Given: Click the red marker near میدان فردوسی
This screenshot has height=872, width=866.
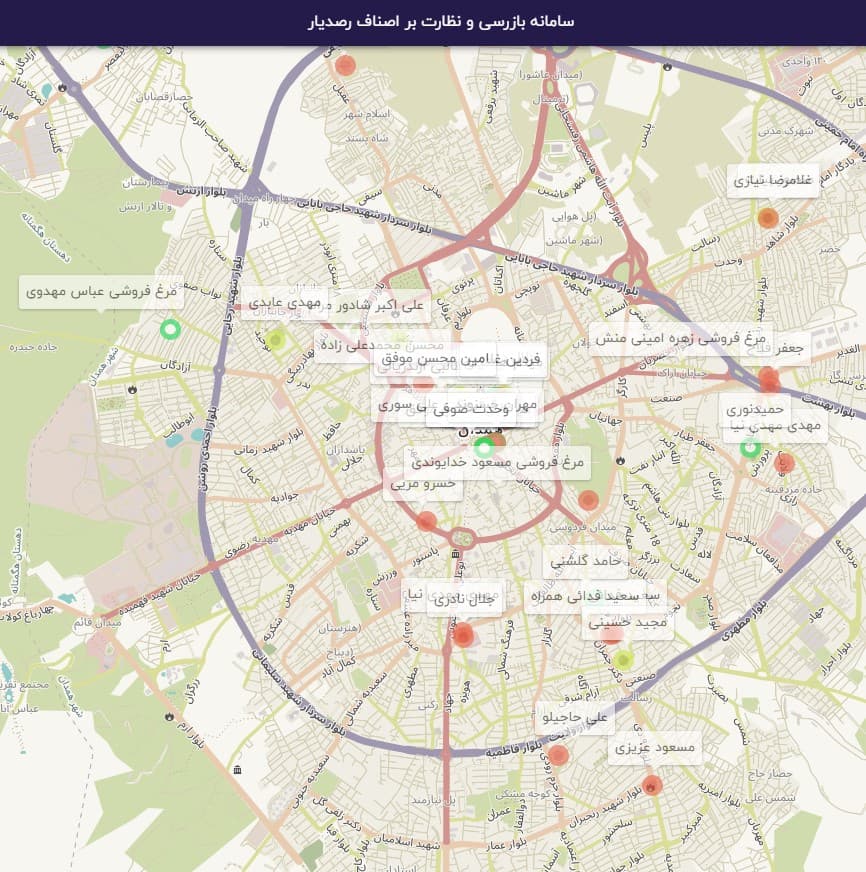Looking at the screenshot, I should coord(588,500).
